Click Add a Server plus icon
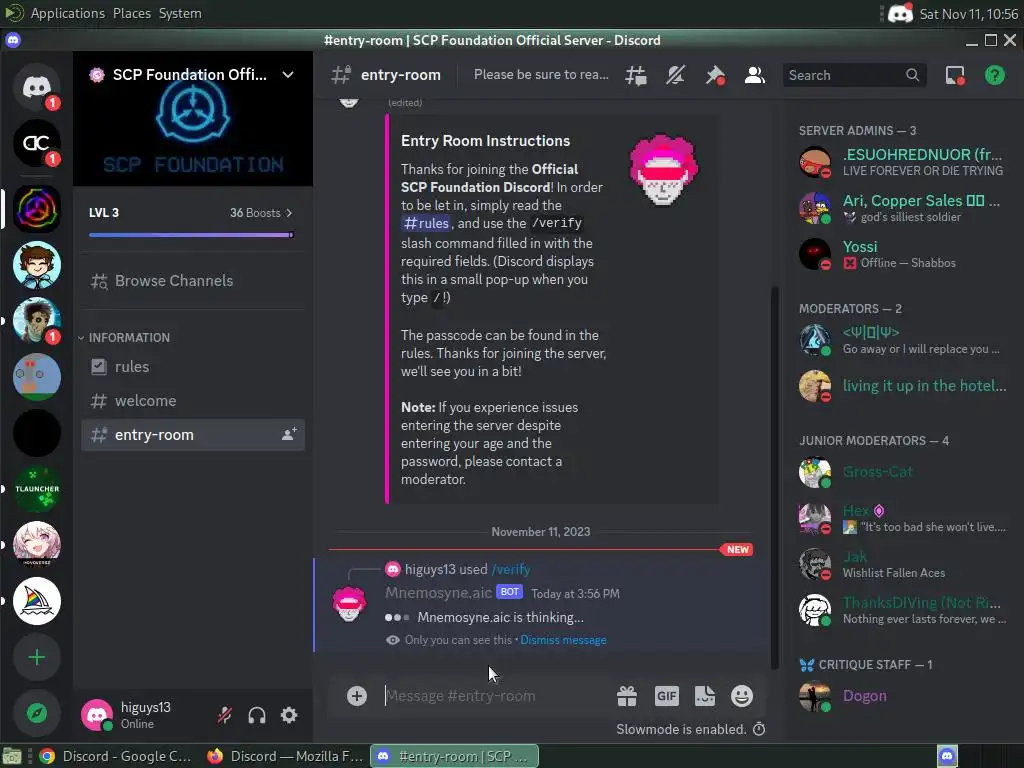Viewport: 1024px width, 768px height. [x=37, y=657]
